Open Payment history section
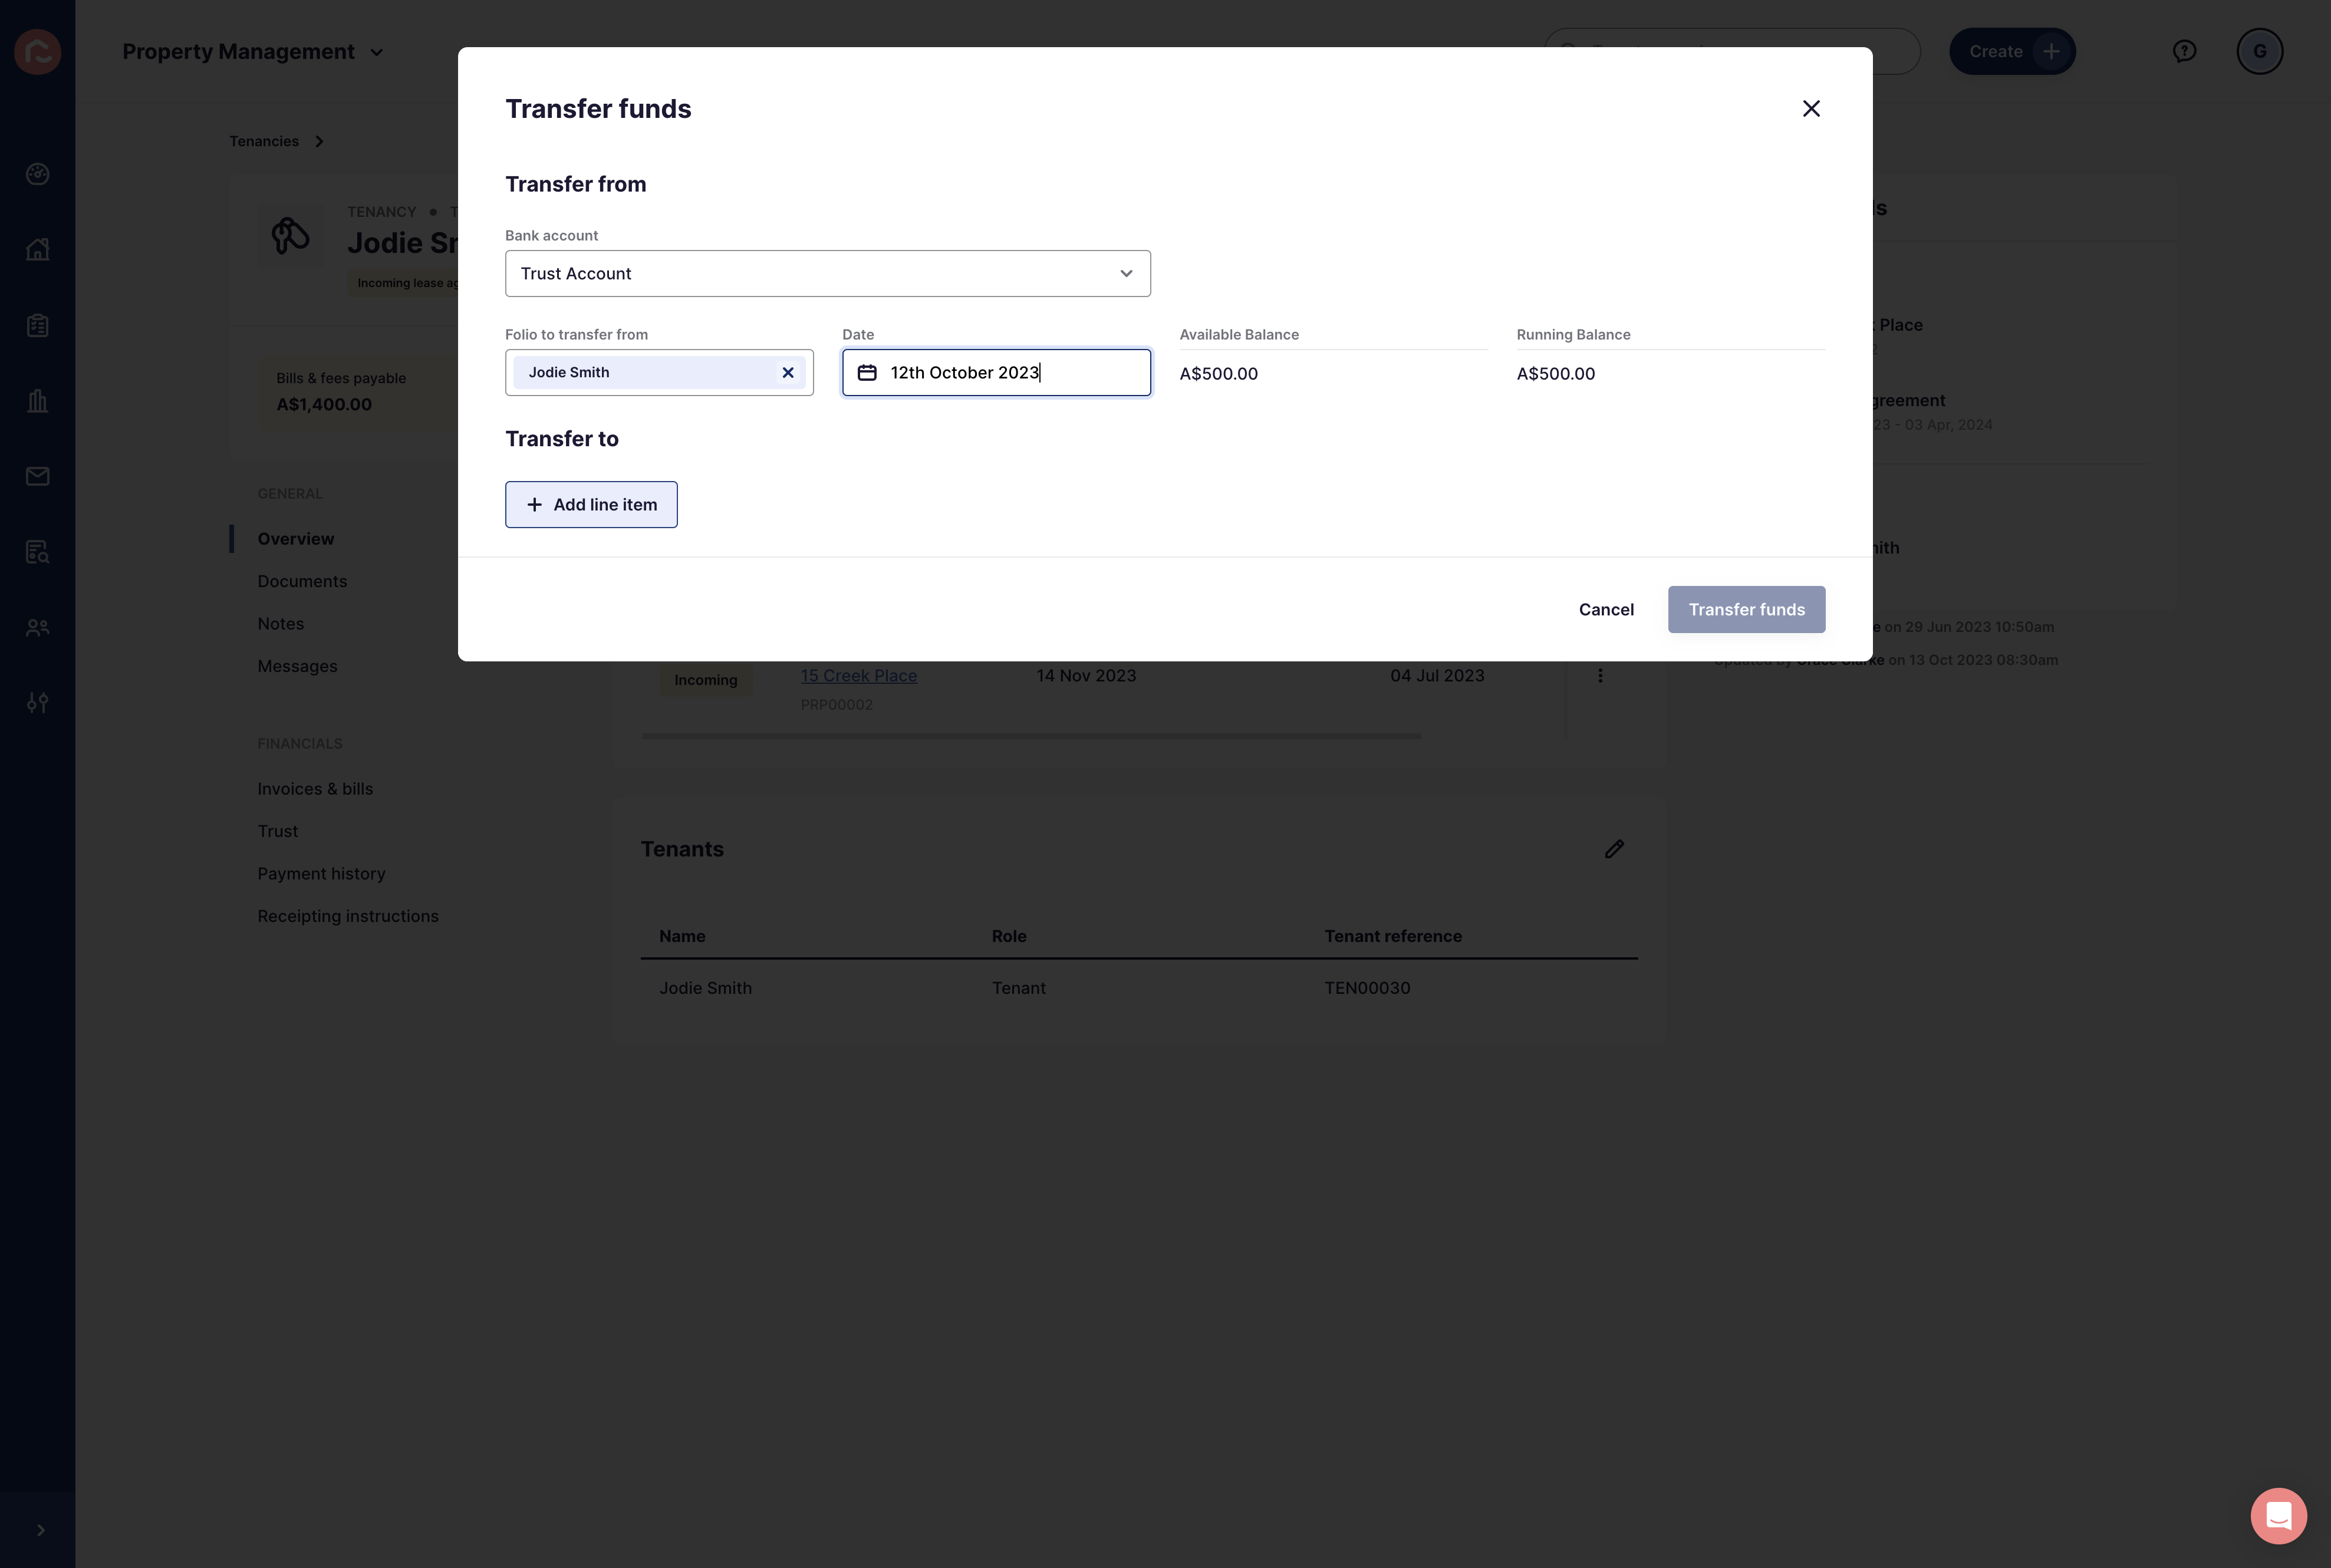 (x=321, y=874)
